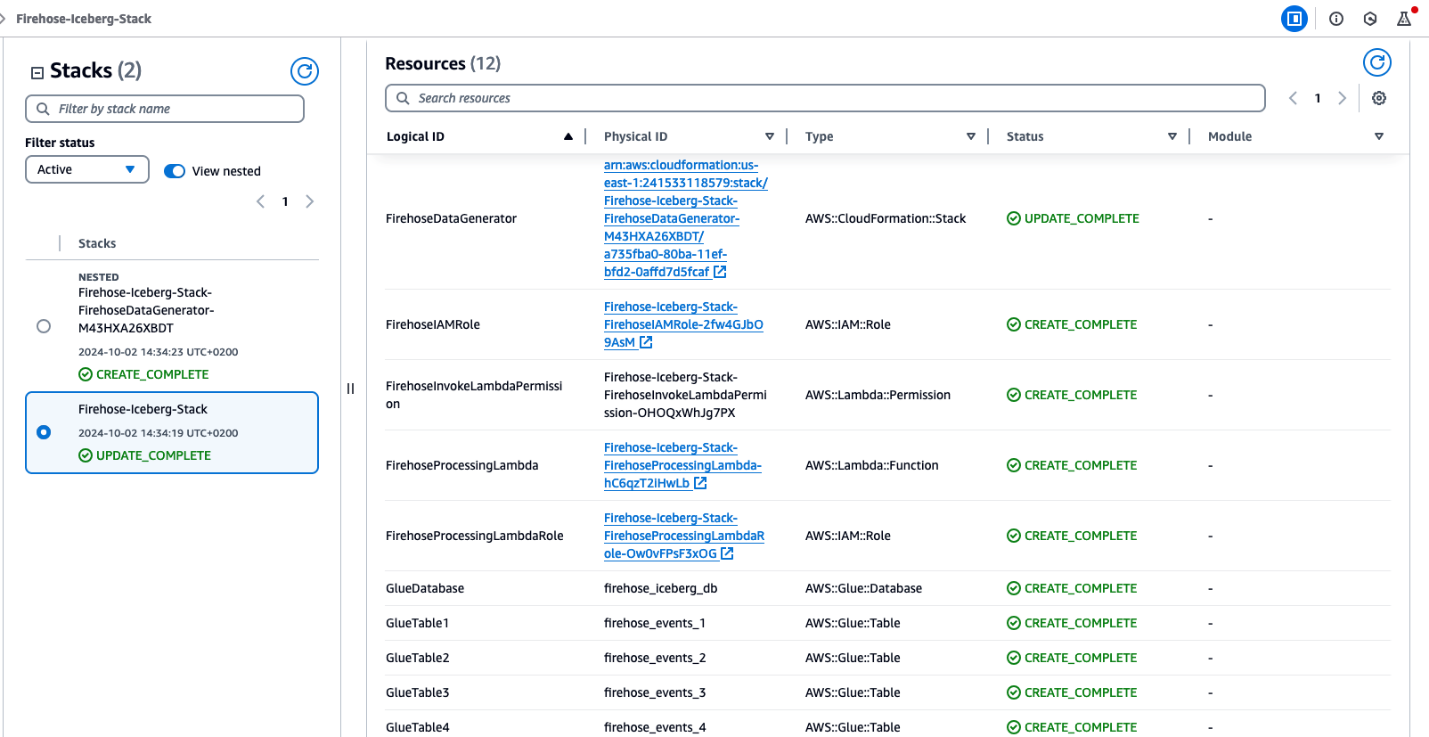
Task: Click the Resources (12) heading
Action: coord(443,64)
